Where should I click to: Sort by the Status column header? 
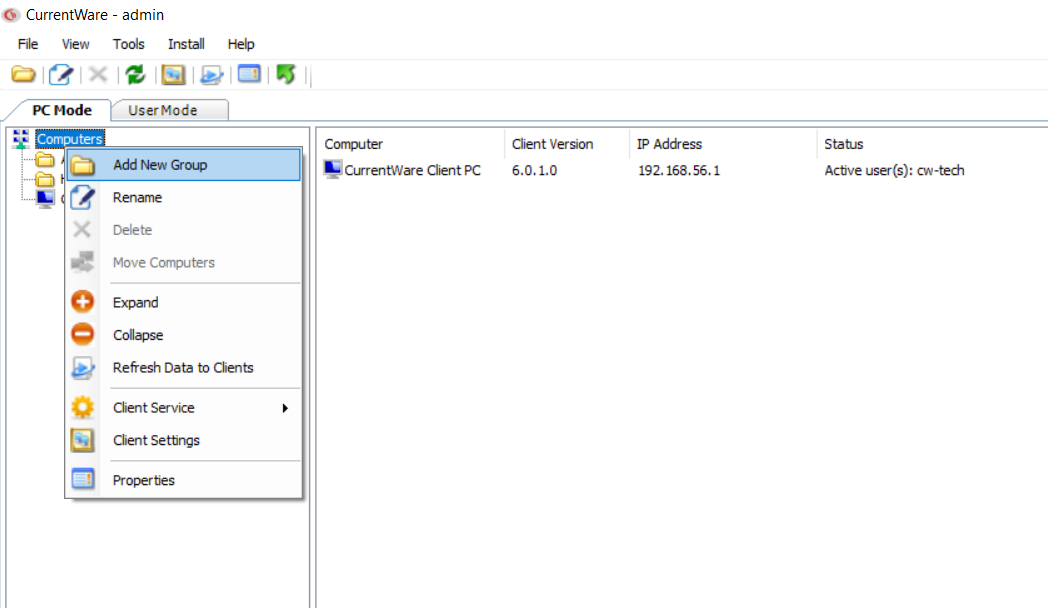[933, 144]
